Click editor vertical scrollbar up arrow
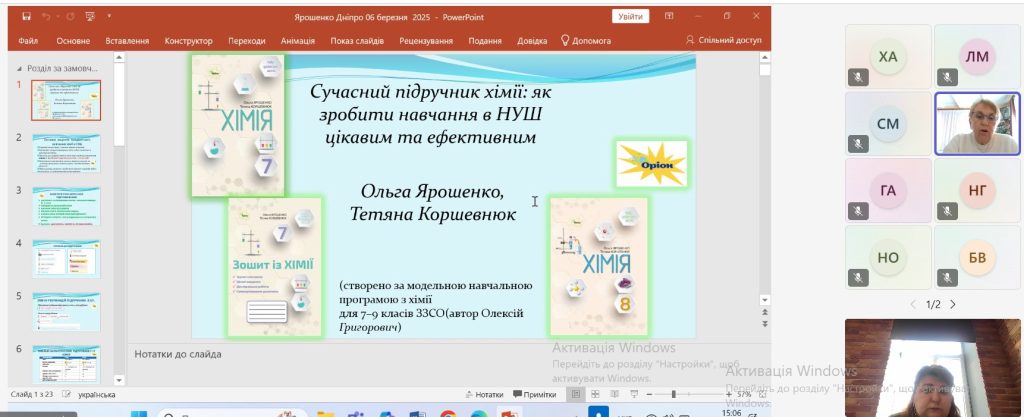The height and width of the screenshot is (417, 1024). coord(765,57)
